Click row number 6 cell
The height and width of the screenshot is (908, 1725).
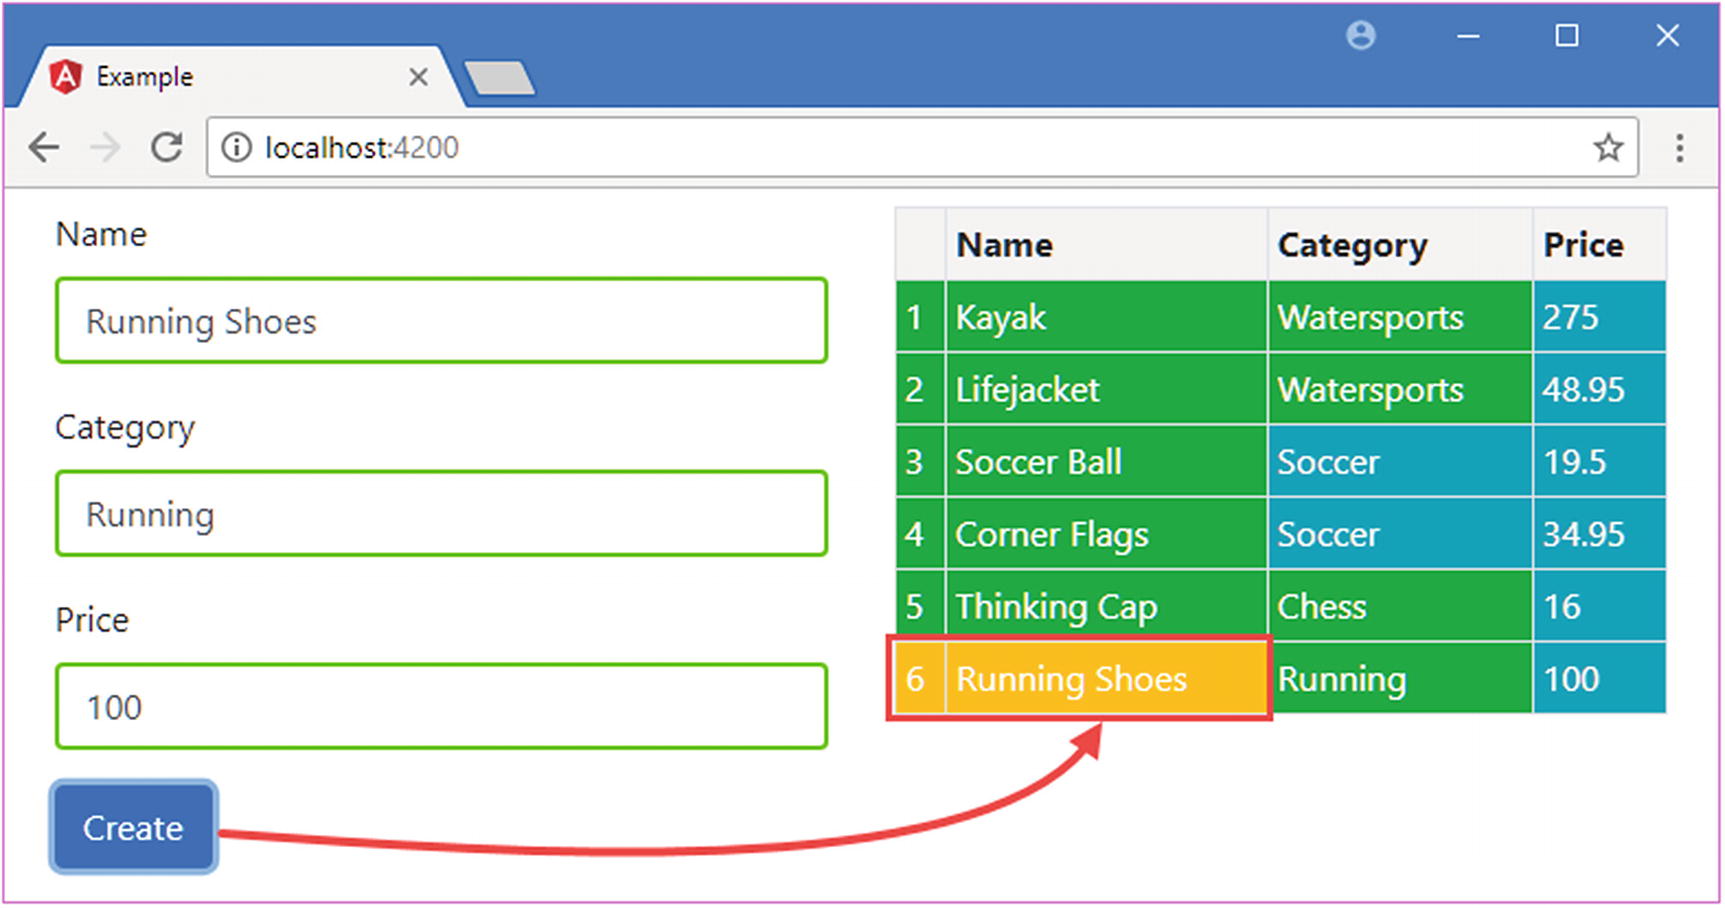pyautogui.click(x=920, y=679)
